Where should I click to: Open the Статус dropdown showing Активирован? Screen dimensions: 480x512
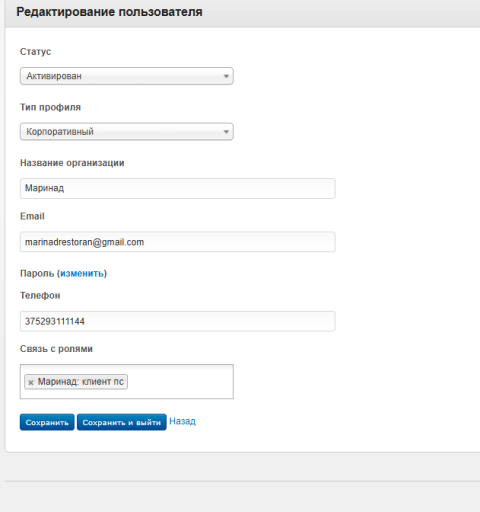[127, 76]
